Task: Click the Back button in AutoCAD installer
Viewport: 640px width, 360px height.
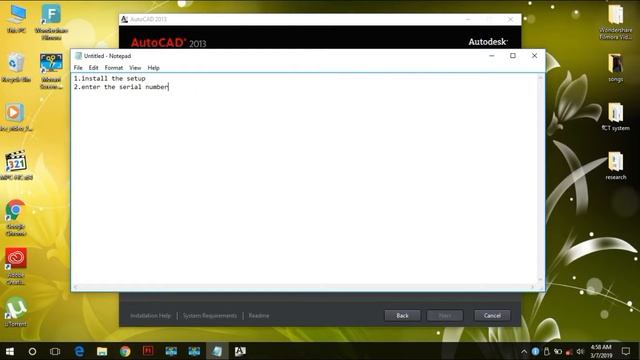Action: [402, 316]
